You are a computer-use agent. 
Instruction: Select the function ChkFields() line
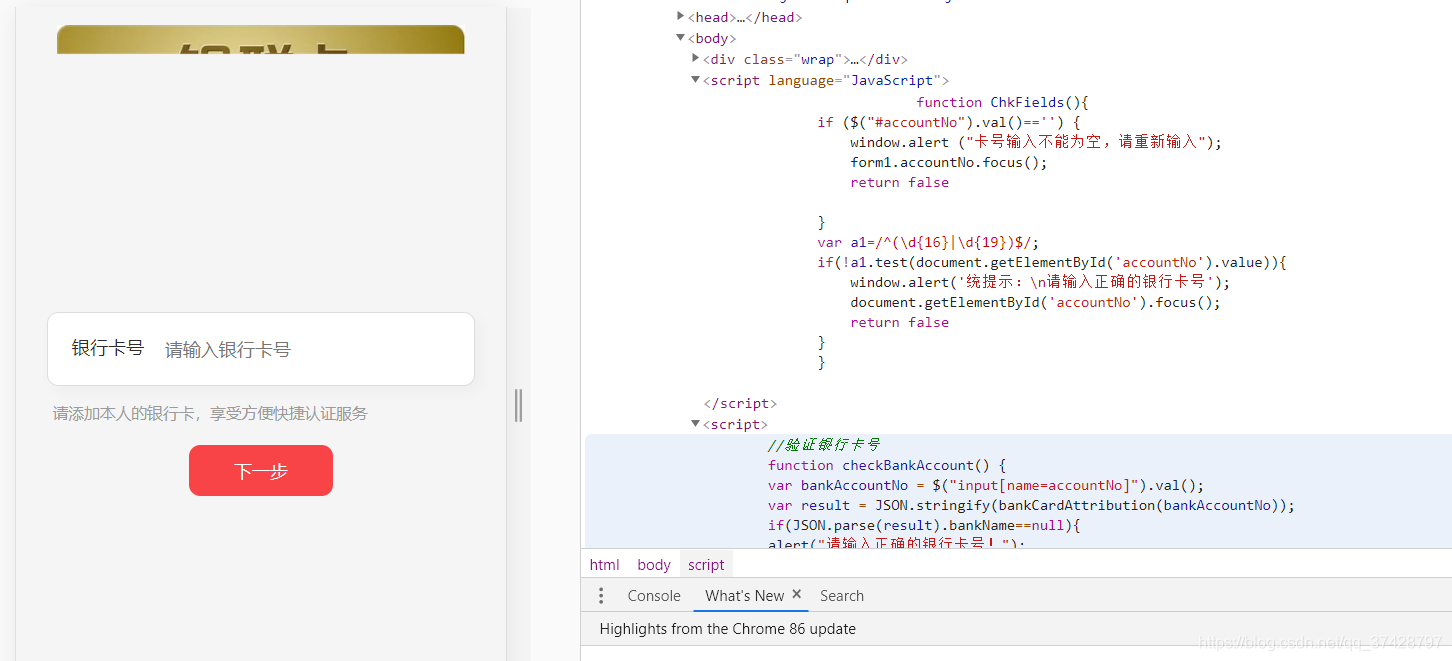tap(1002, 102)
